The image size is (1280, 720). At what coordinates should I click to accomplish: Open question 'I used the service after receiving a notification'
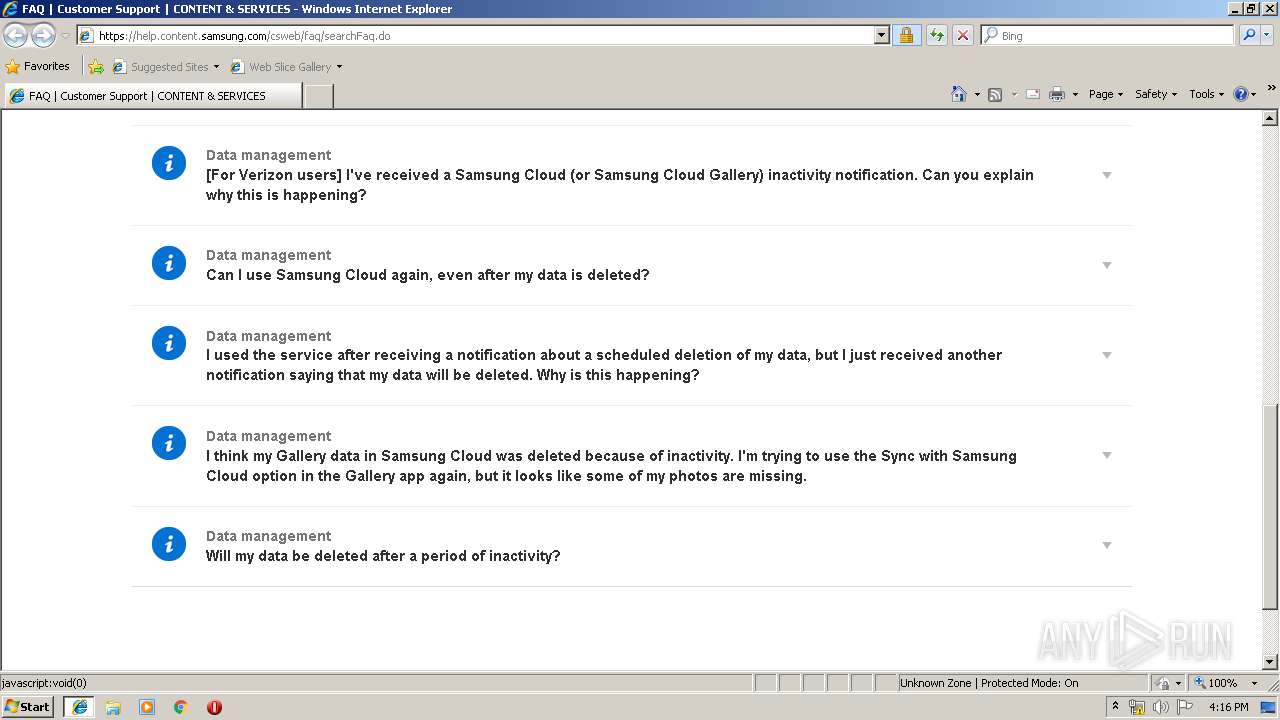pyautogui.click(x=604, y=365)
